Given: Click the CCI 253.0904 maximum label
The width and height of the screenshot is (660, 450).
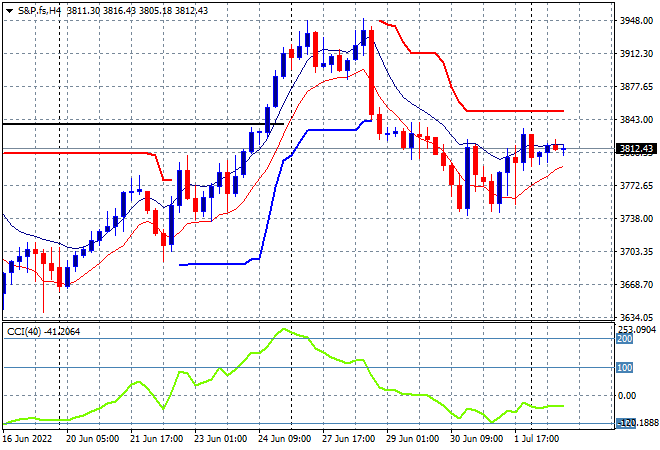Looking at the screenshot, I should click(x=637, y=330).
